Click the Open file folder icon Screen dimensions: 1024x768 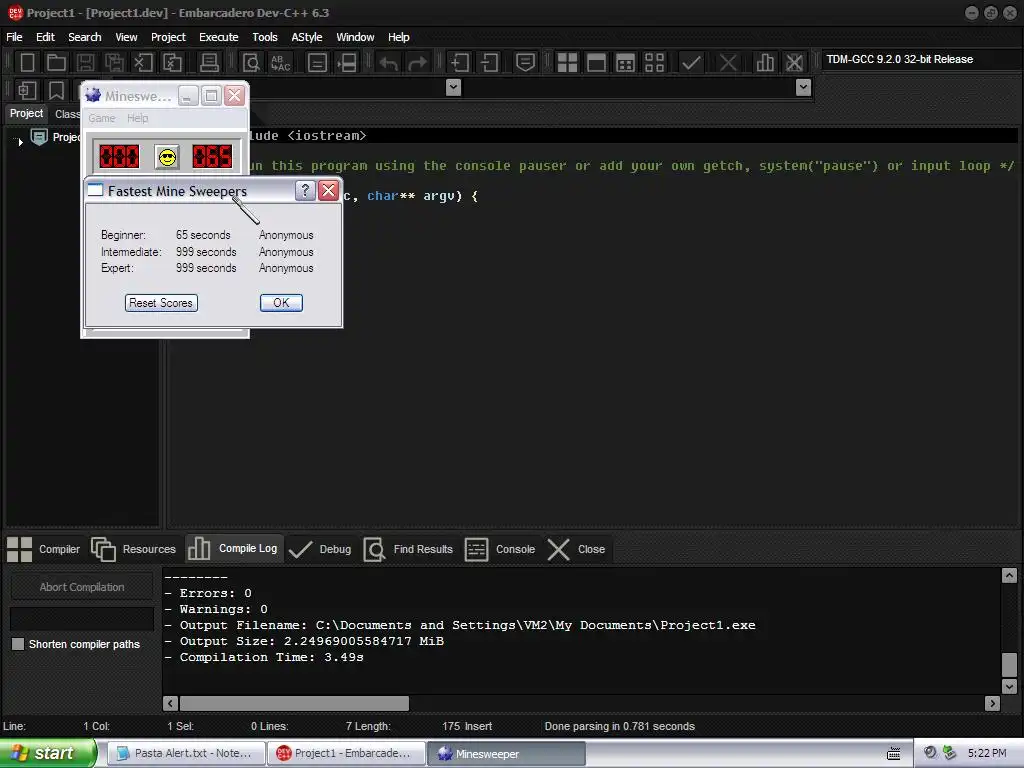(56, 63)
